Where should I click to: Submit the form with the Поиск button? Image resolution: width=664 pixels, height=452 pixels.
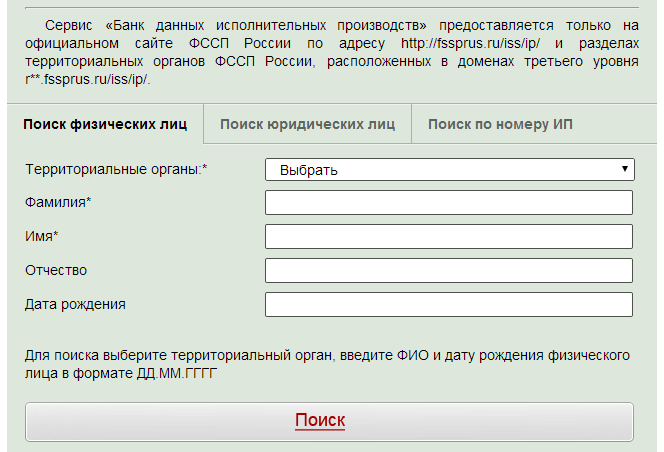click(329, 422)
